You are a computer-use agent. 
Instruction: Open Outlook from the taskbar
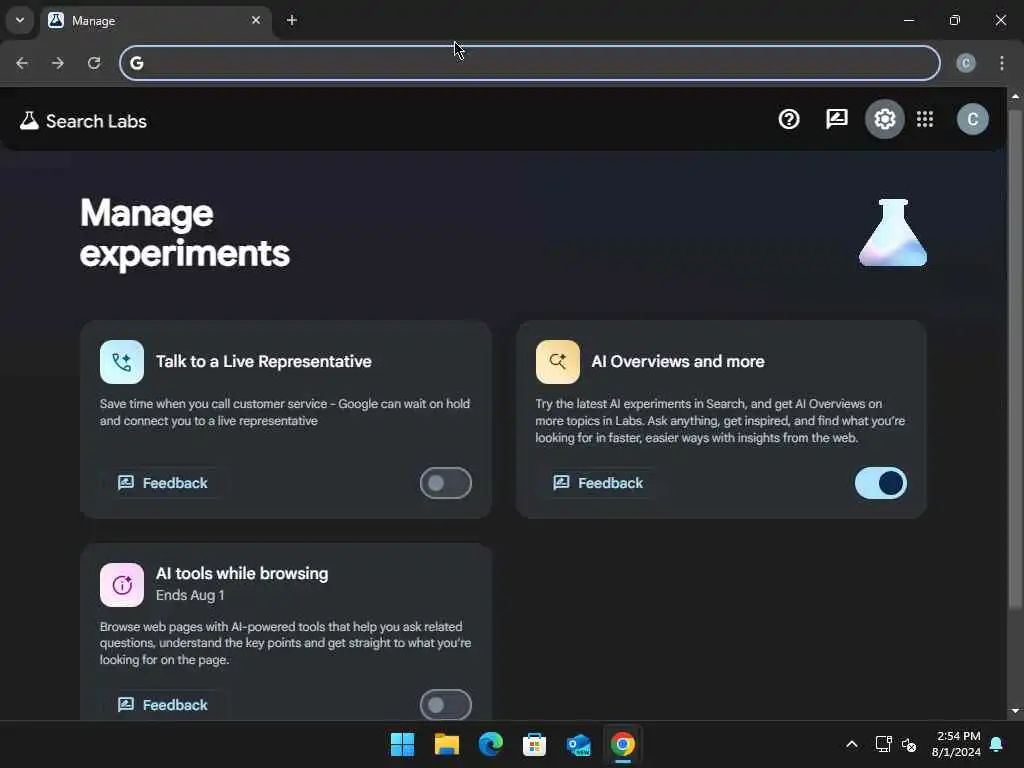pyautogui.click(x=579, y=744)
